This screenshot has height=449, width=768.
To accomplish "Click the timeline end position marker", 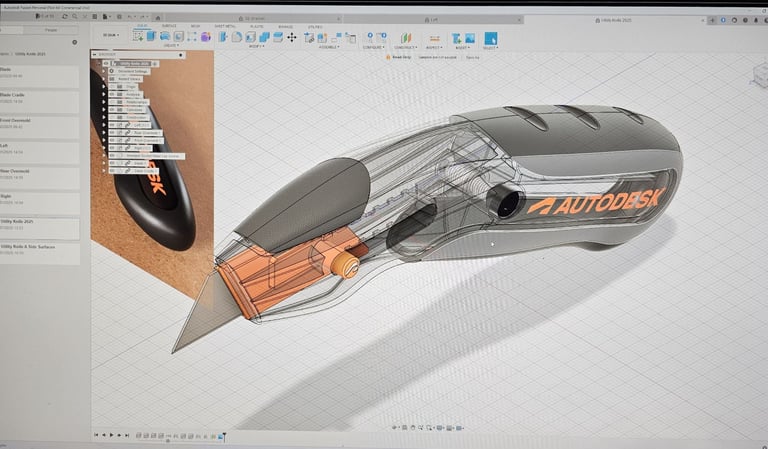I will point(224,436).
